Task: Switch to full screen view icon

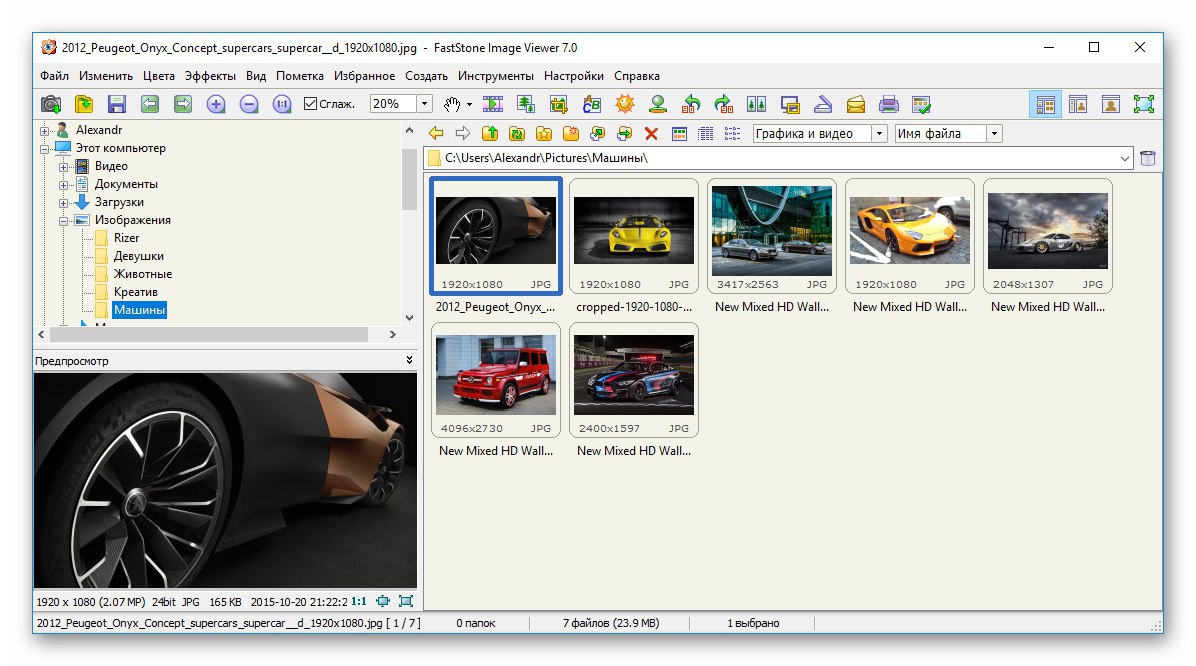Action: pyautogui.click(x=1144, y=104)
